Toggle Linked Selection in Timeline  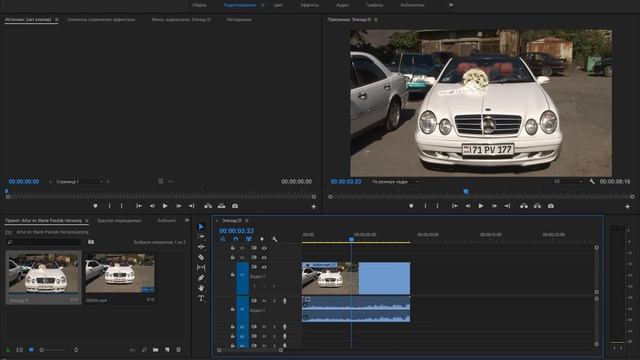(x=249, y=239)
